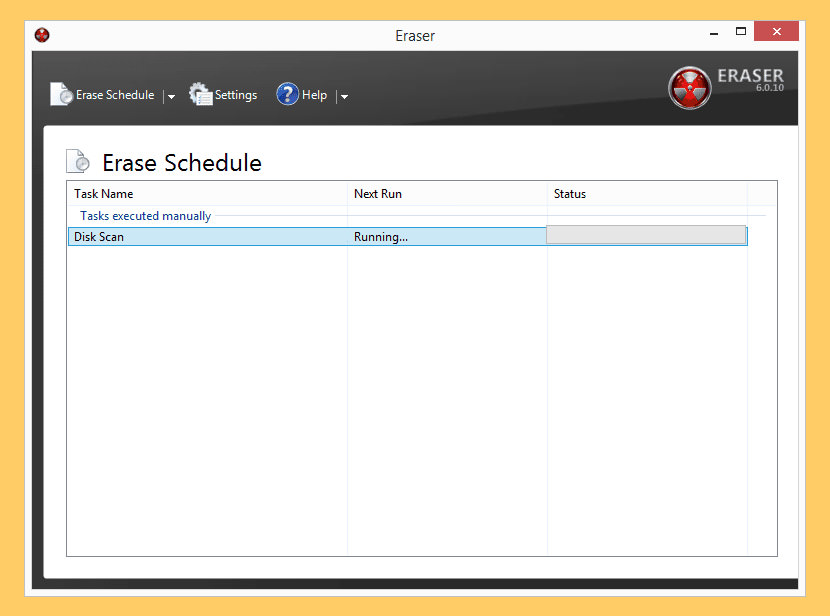Maximize the Eraser window
Image resolution: width=830 pixels, height=616 pixels.
[x=741, y=32]
